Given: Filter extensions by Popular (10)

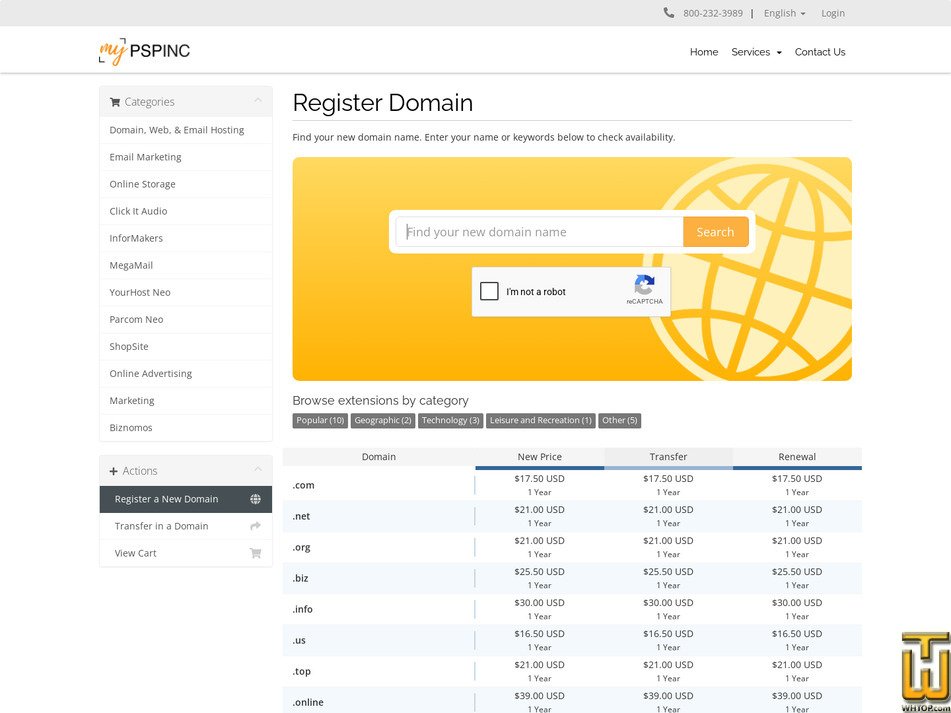Looking at the screenshot, I should pos(320,420).
